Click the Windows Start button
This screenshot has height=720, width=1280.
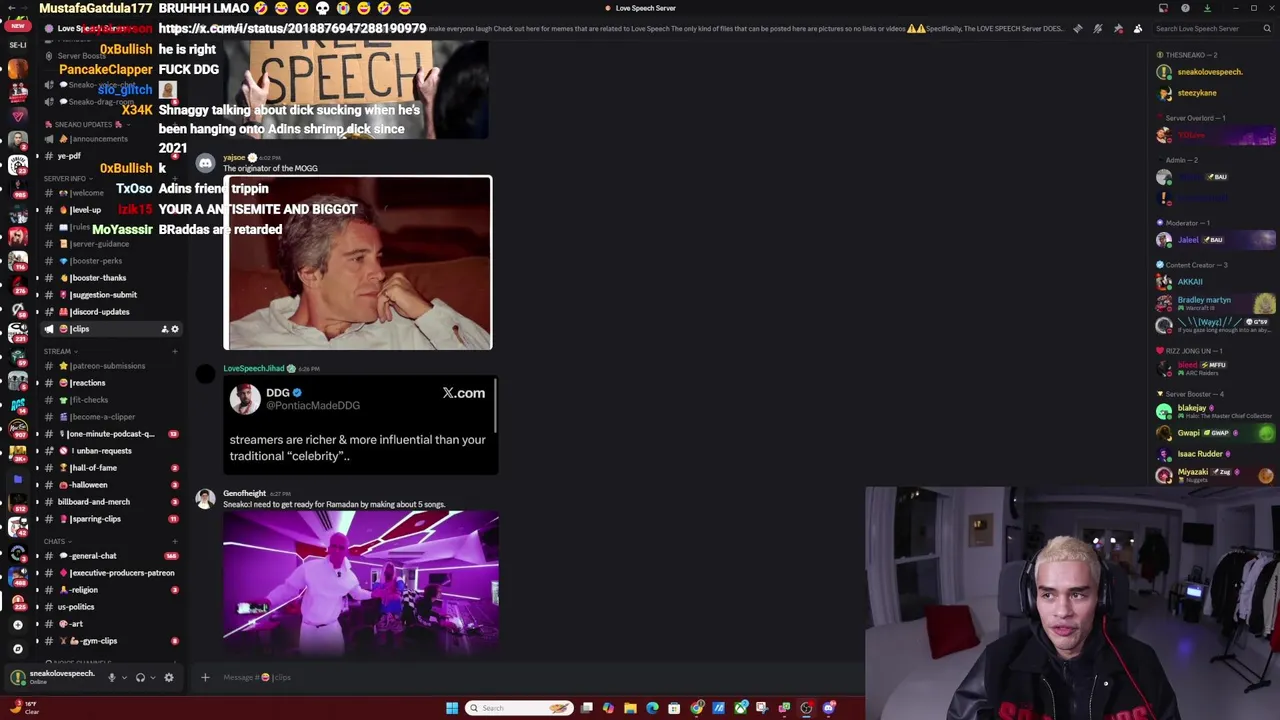click(452, 708)
